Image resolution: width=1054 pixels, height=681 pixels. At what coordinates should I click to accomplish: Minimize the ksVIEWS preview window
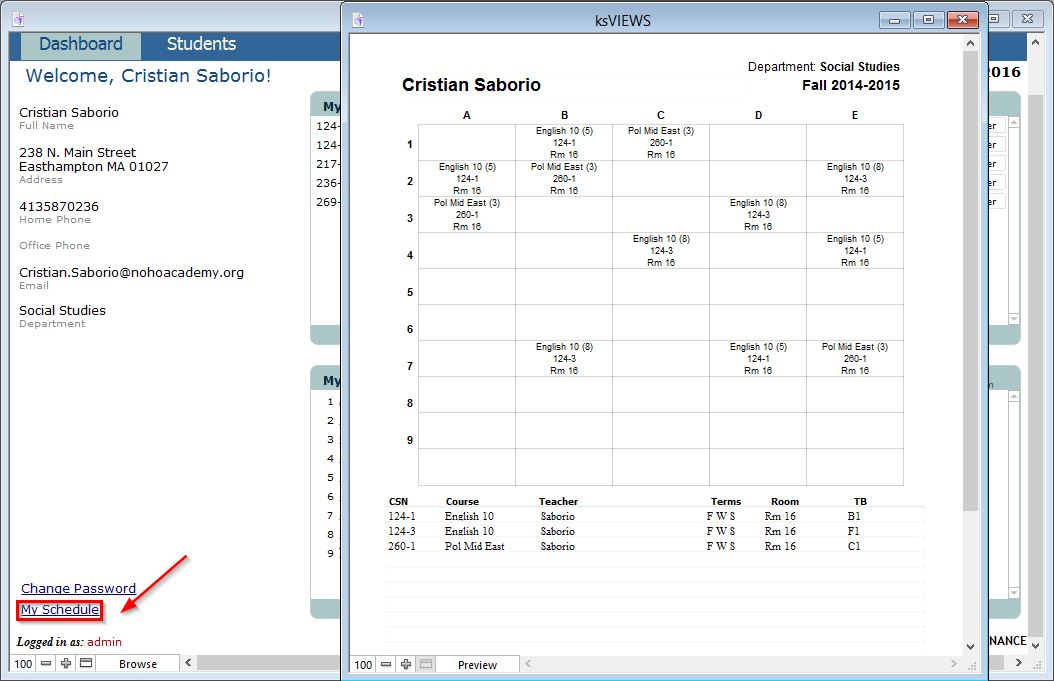coord(896,19)
